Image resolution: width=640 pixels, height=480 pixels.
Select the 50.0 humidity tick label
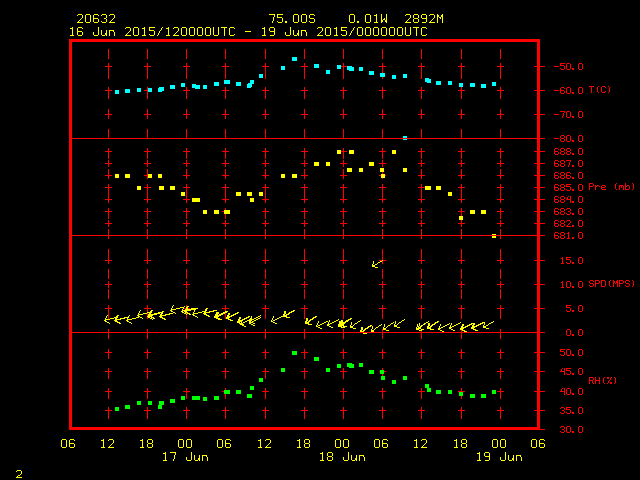coord(571,353)
